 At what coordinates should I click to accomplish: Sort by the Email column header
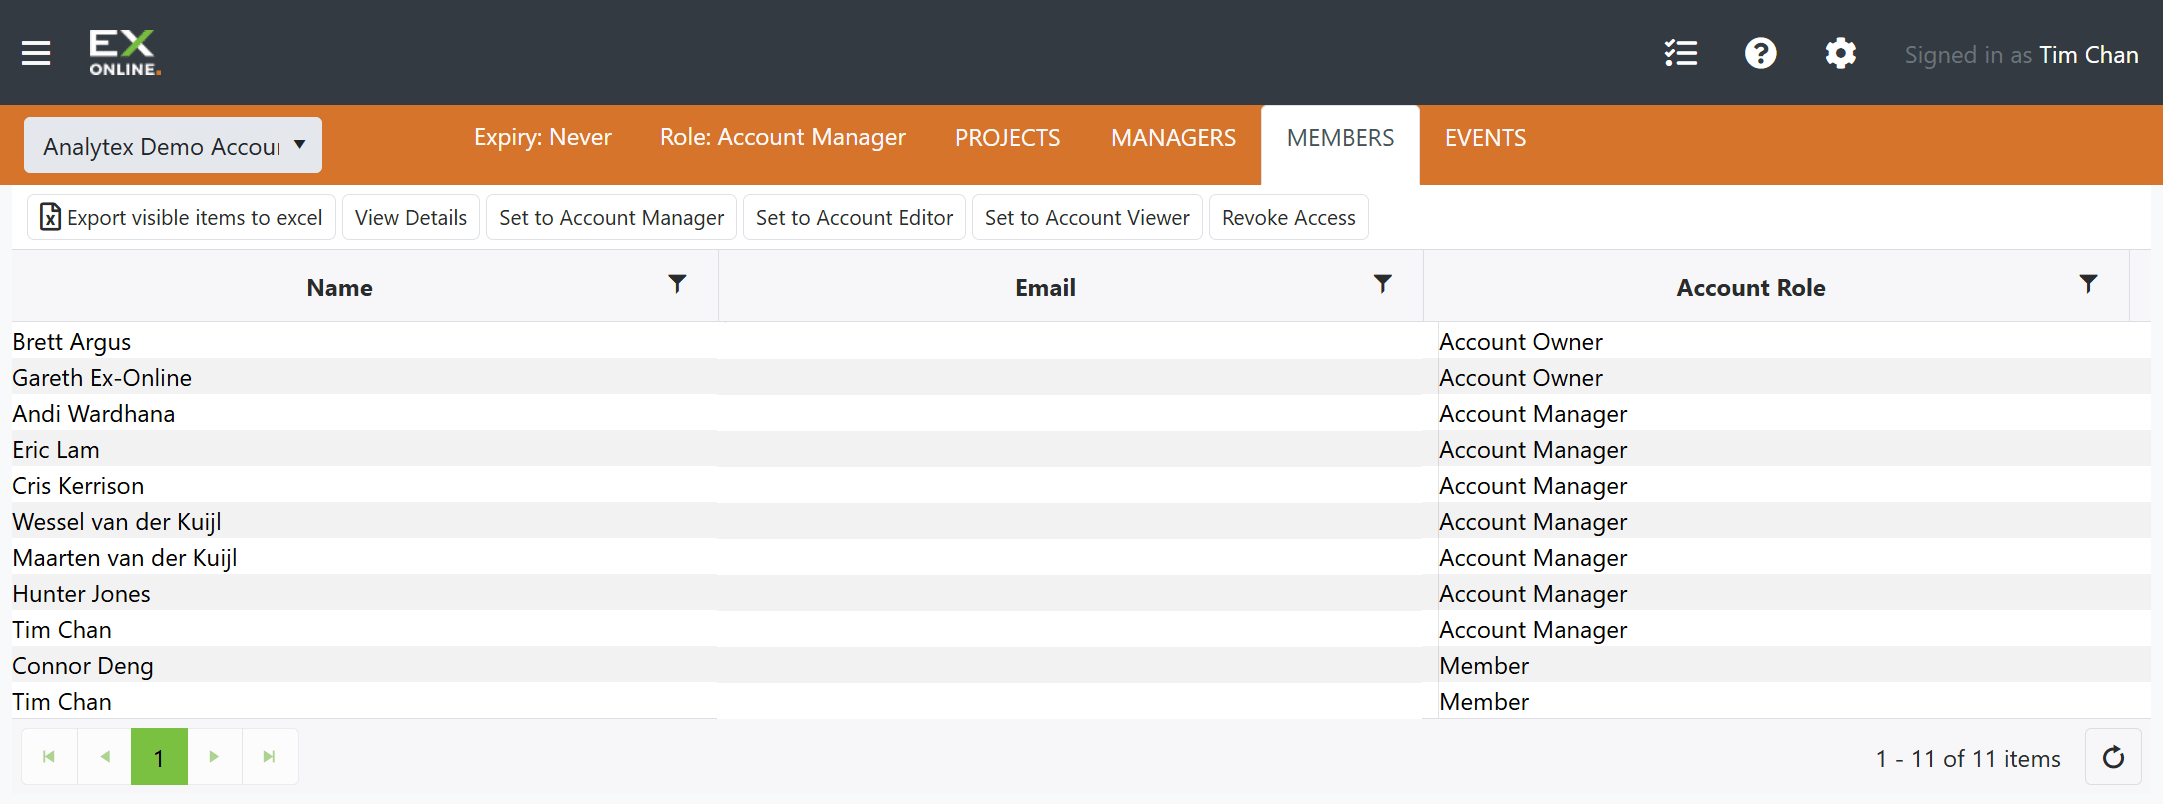pos(1045,288)
